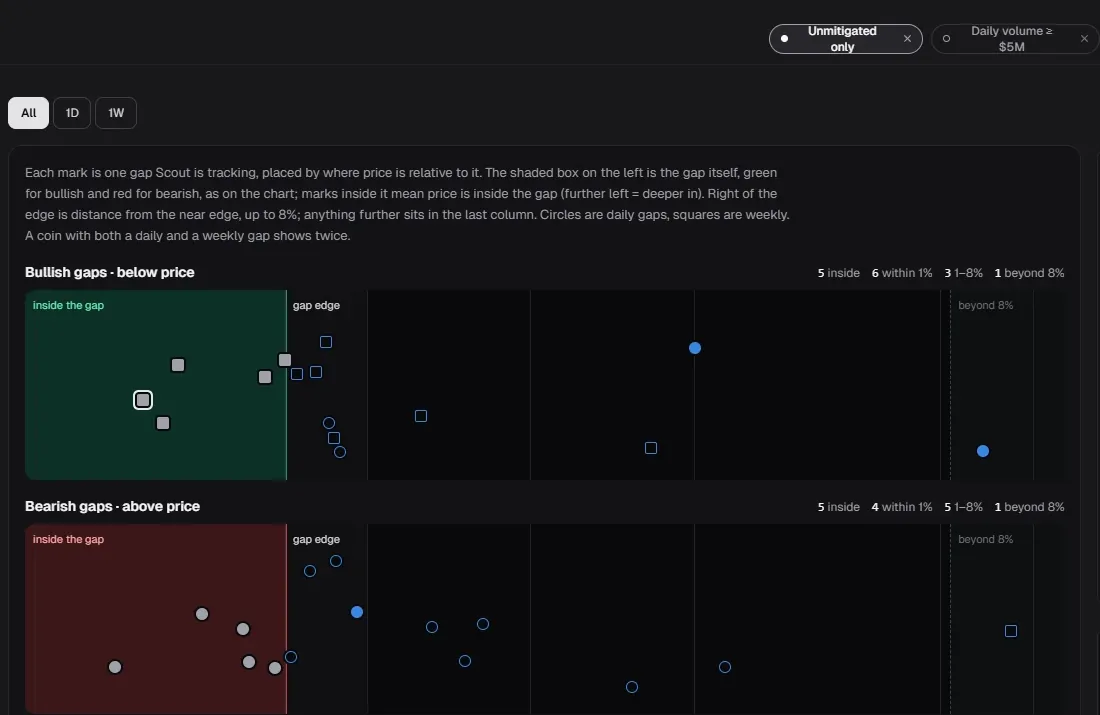
Task: Select hollow square in bearish beyond 8% column
Action: pyautogui.click(x=1011, y=632)
